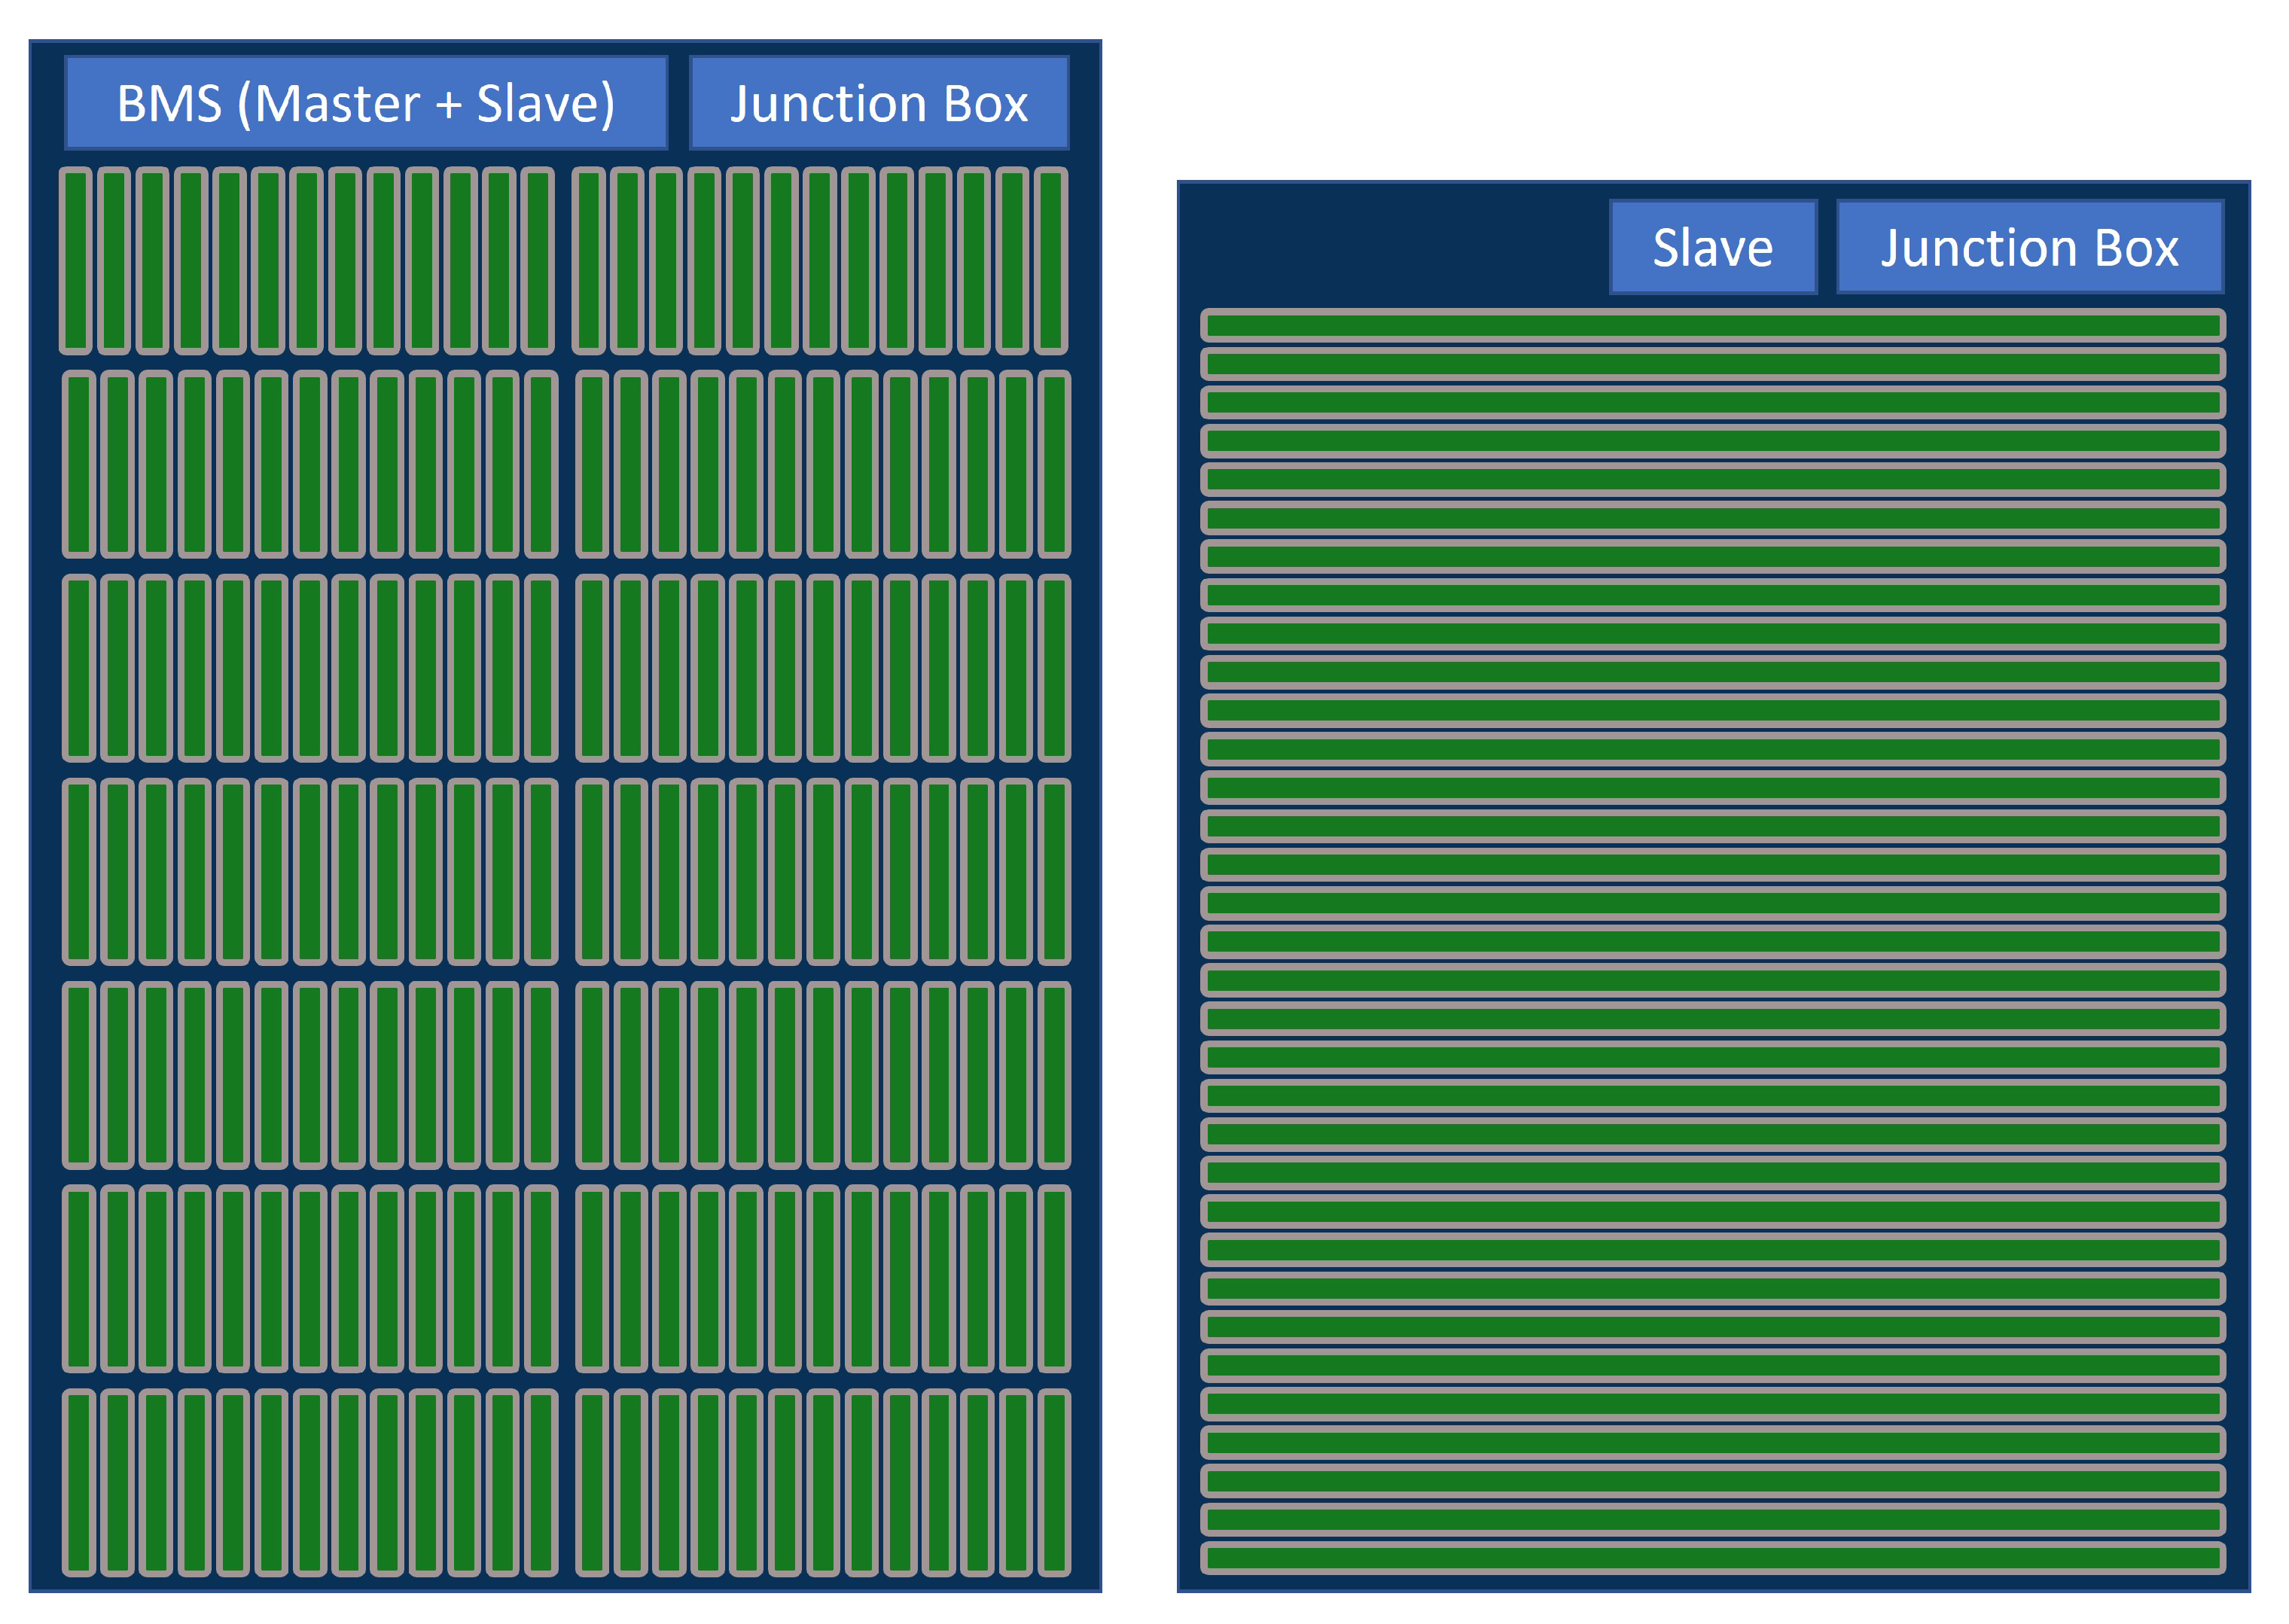The image size is (2289, 1624).
Task: Click last cell of sixth row, left pack
Action: [1054, 1278]
